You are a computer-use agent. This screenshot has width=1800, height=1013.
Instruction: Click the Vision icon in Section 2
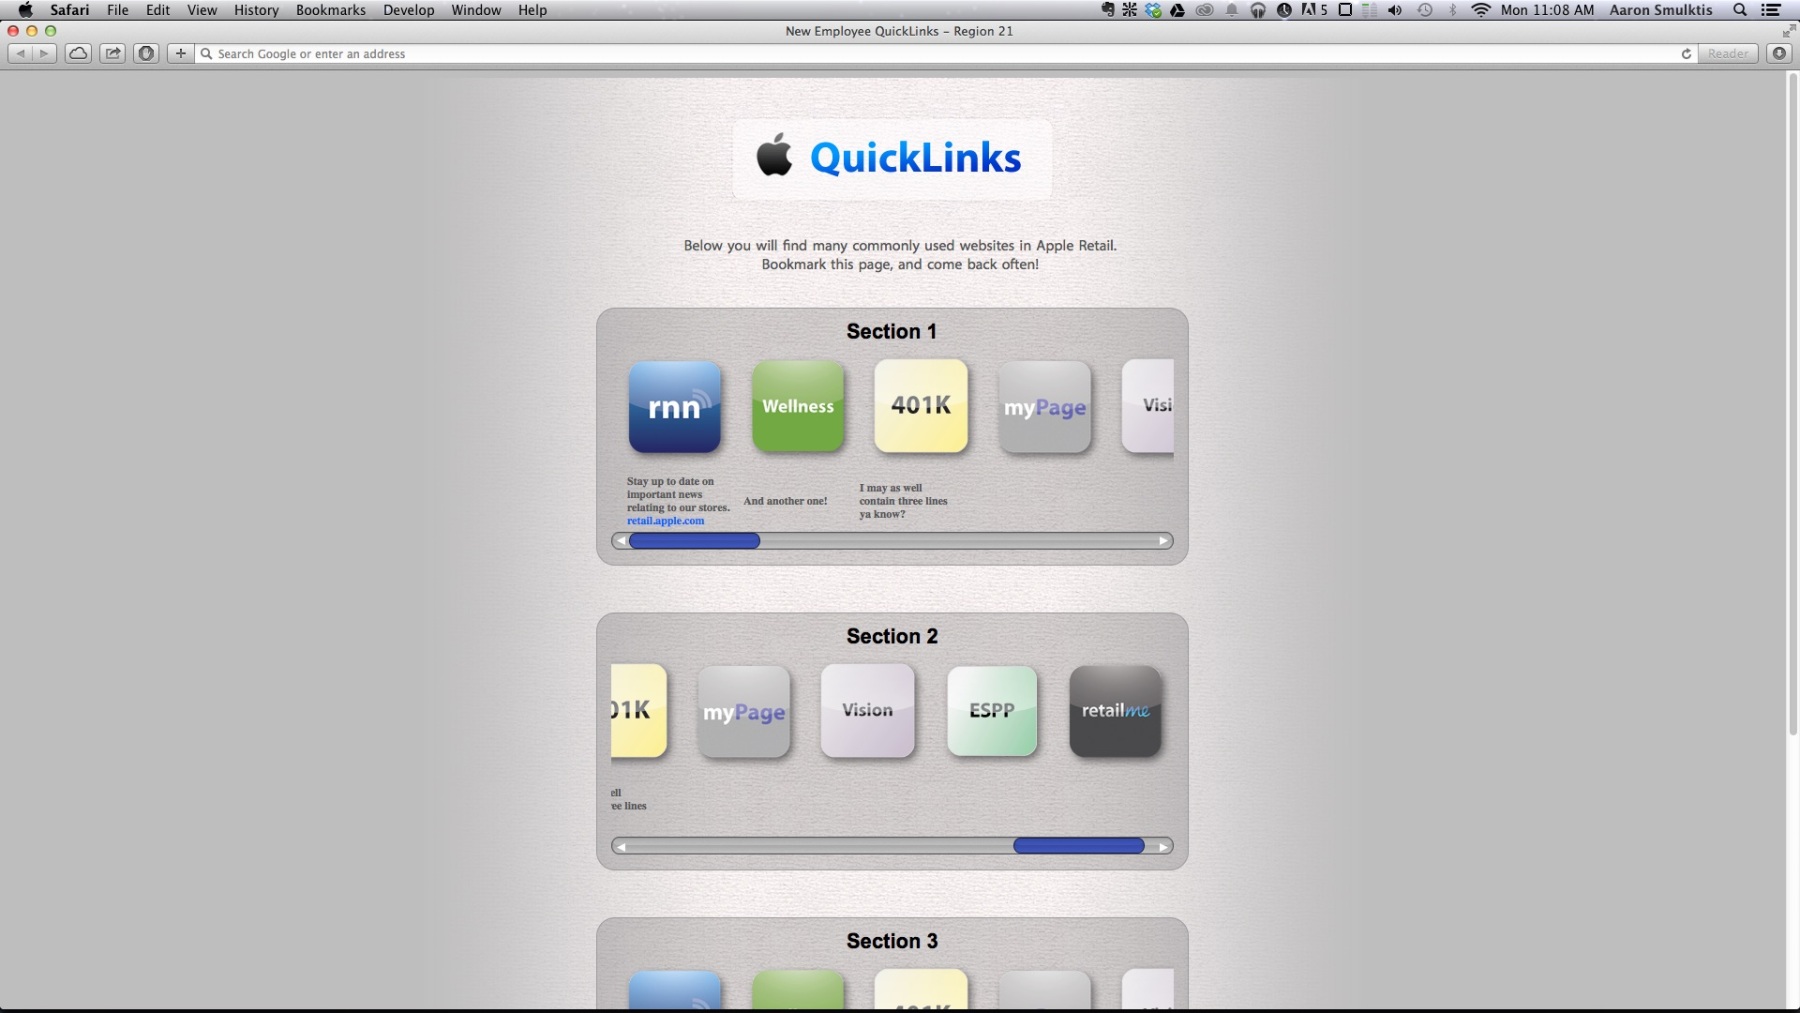[867, 711]
